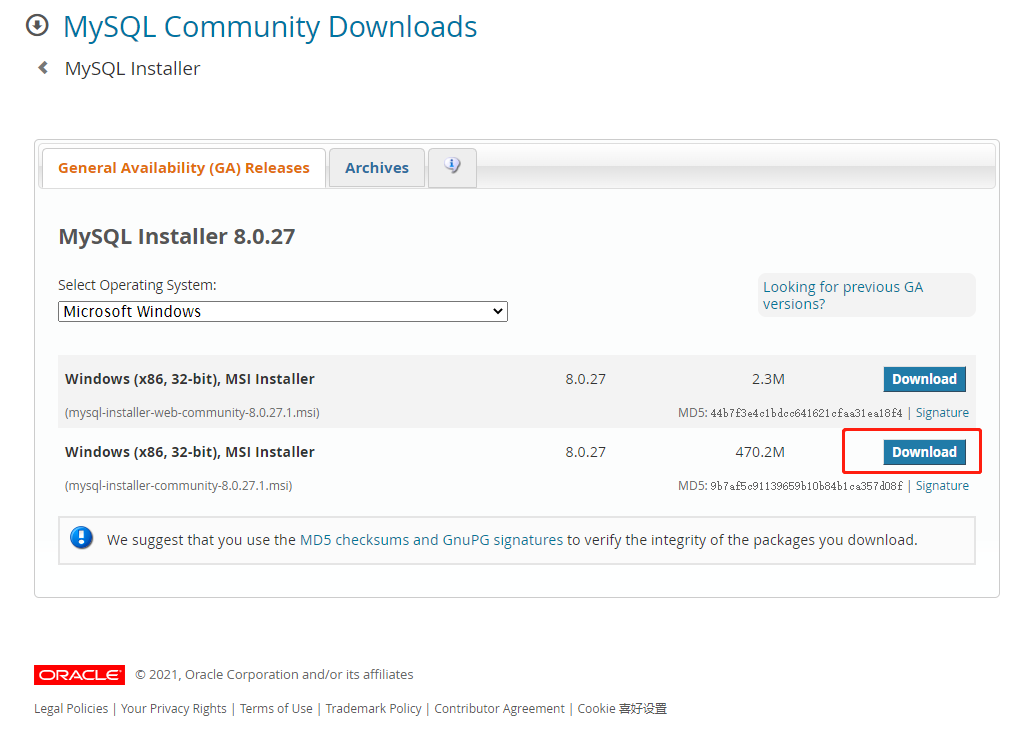The width and height of the screenshot is (1020, 737).
Task: Click filename mysql-installer-web-community-8.0.27.1.msi
Action: (x=192, y=412)
